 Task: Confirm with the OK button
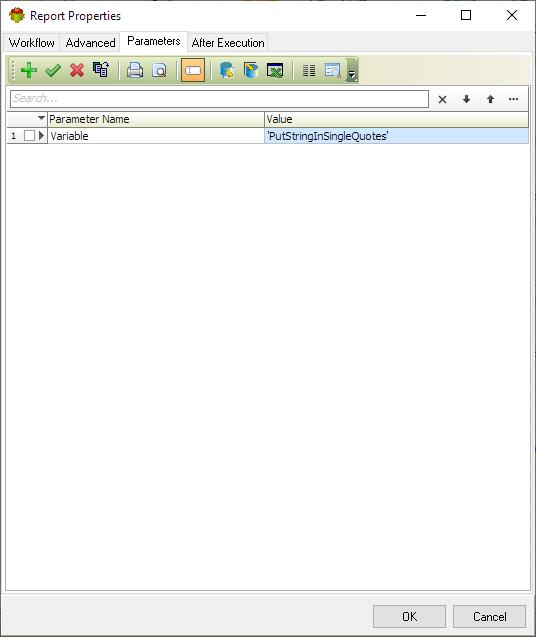pyautogui.click(x=409, y=616)
